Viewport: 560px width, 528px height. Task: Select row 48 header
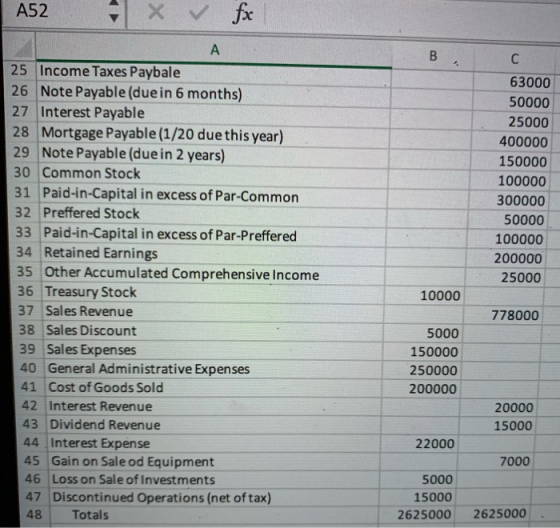(35, 514)
